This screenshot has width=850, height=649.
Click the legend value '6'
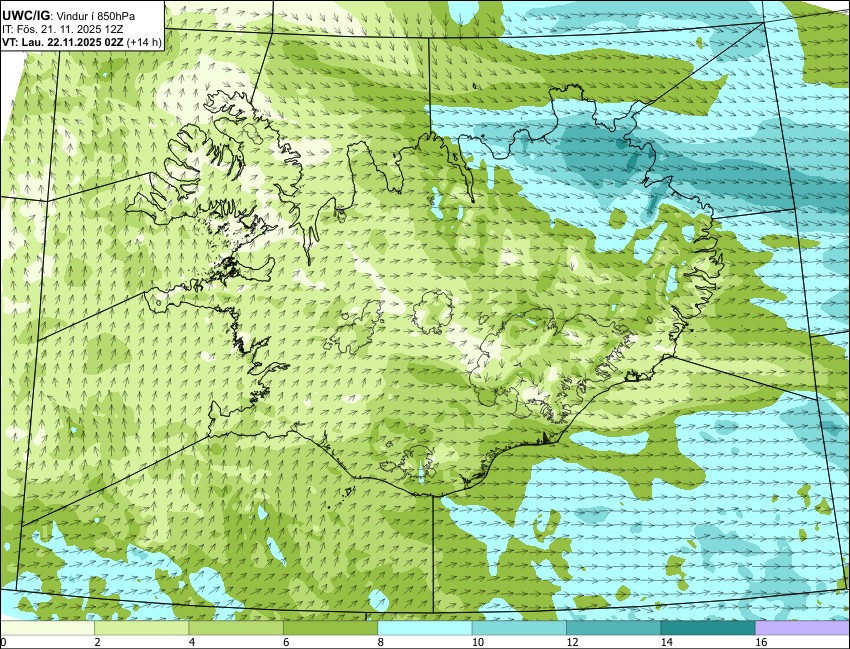click(x=286, y=642)
